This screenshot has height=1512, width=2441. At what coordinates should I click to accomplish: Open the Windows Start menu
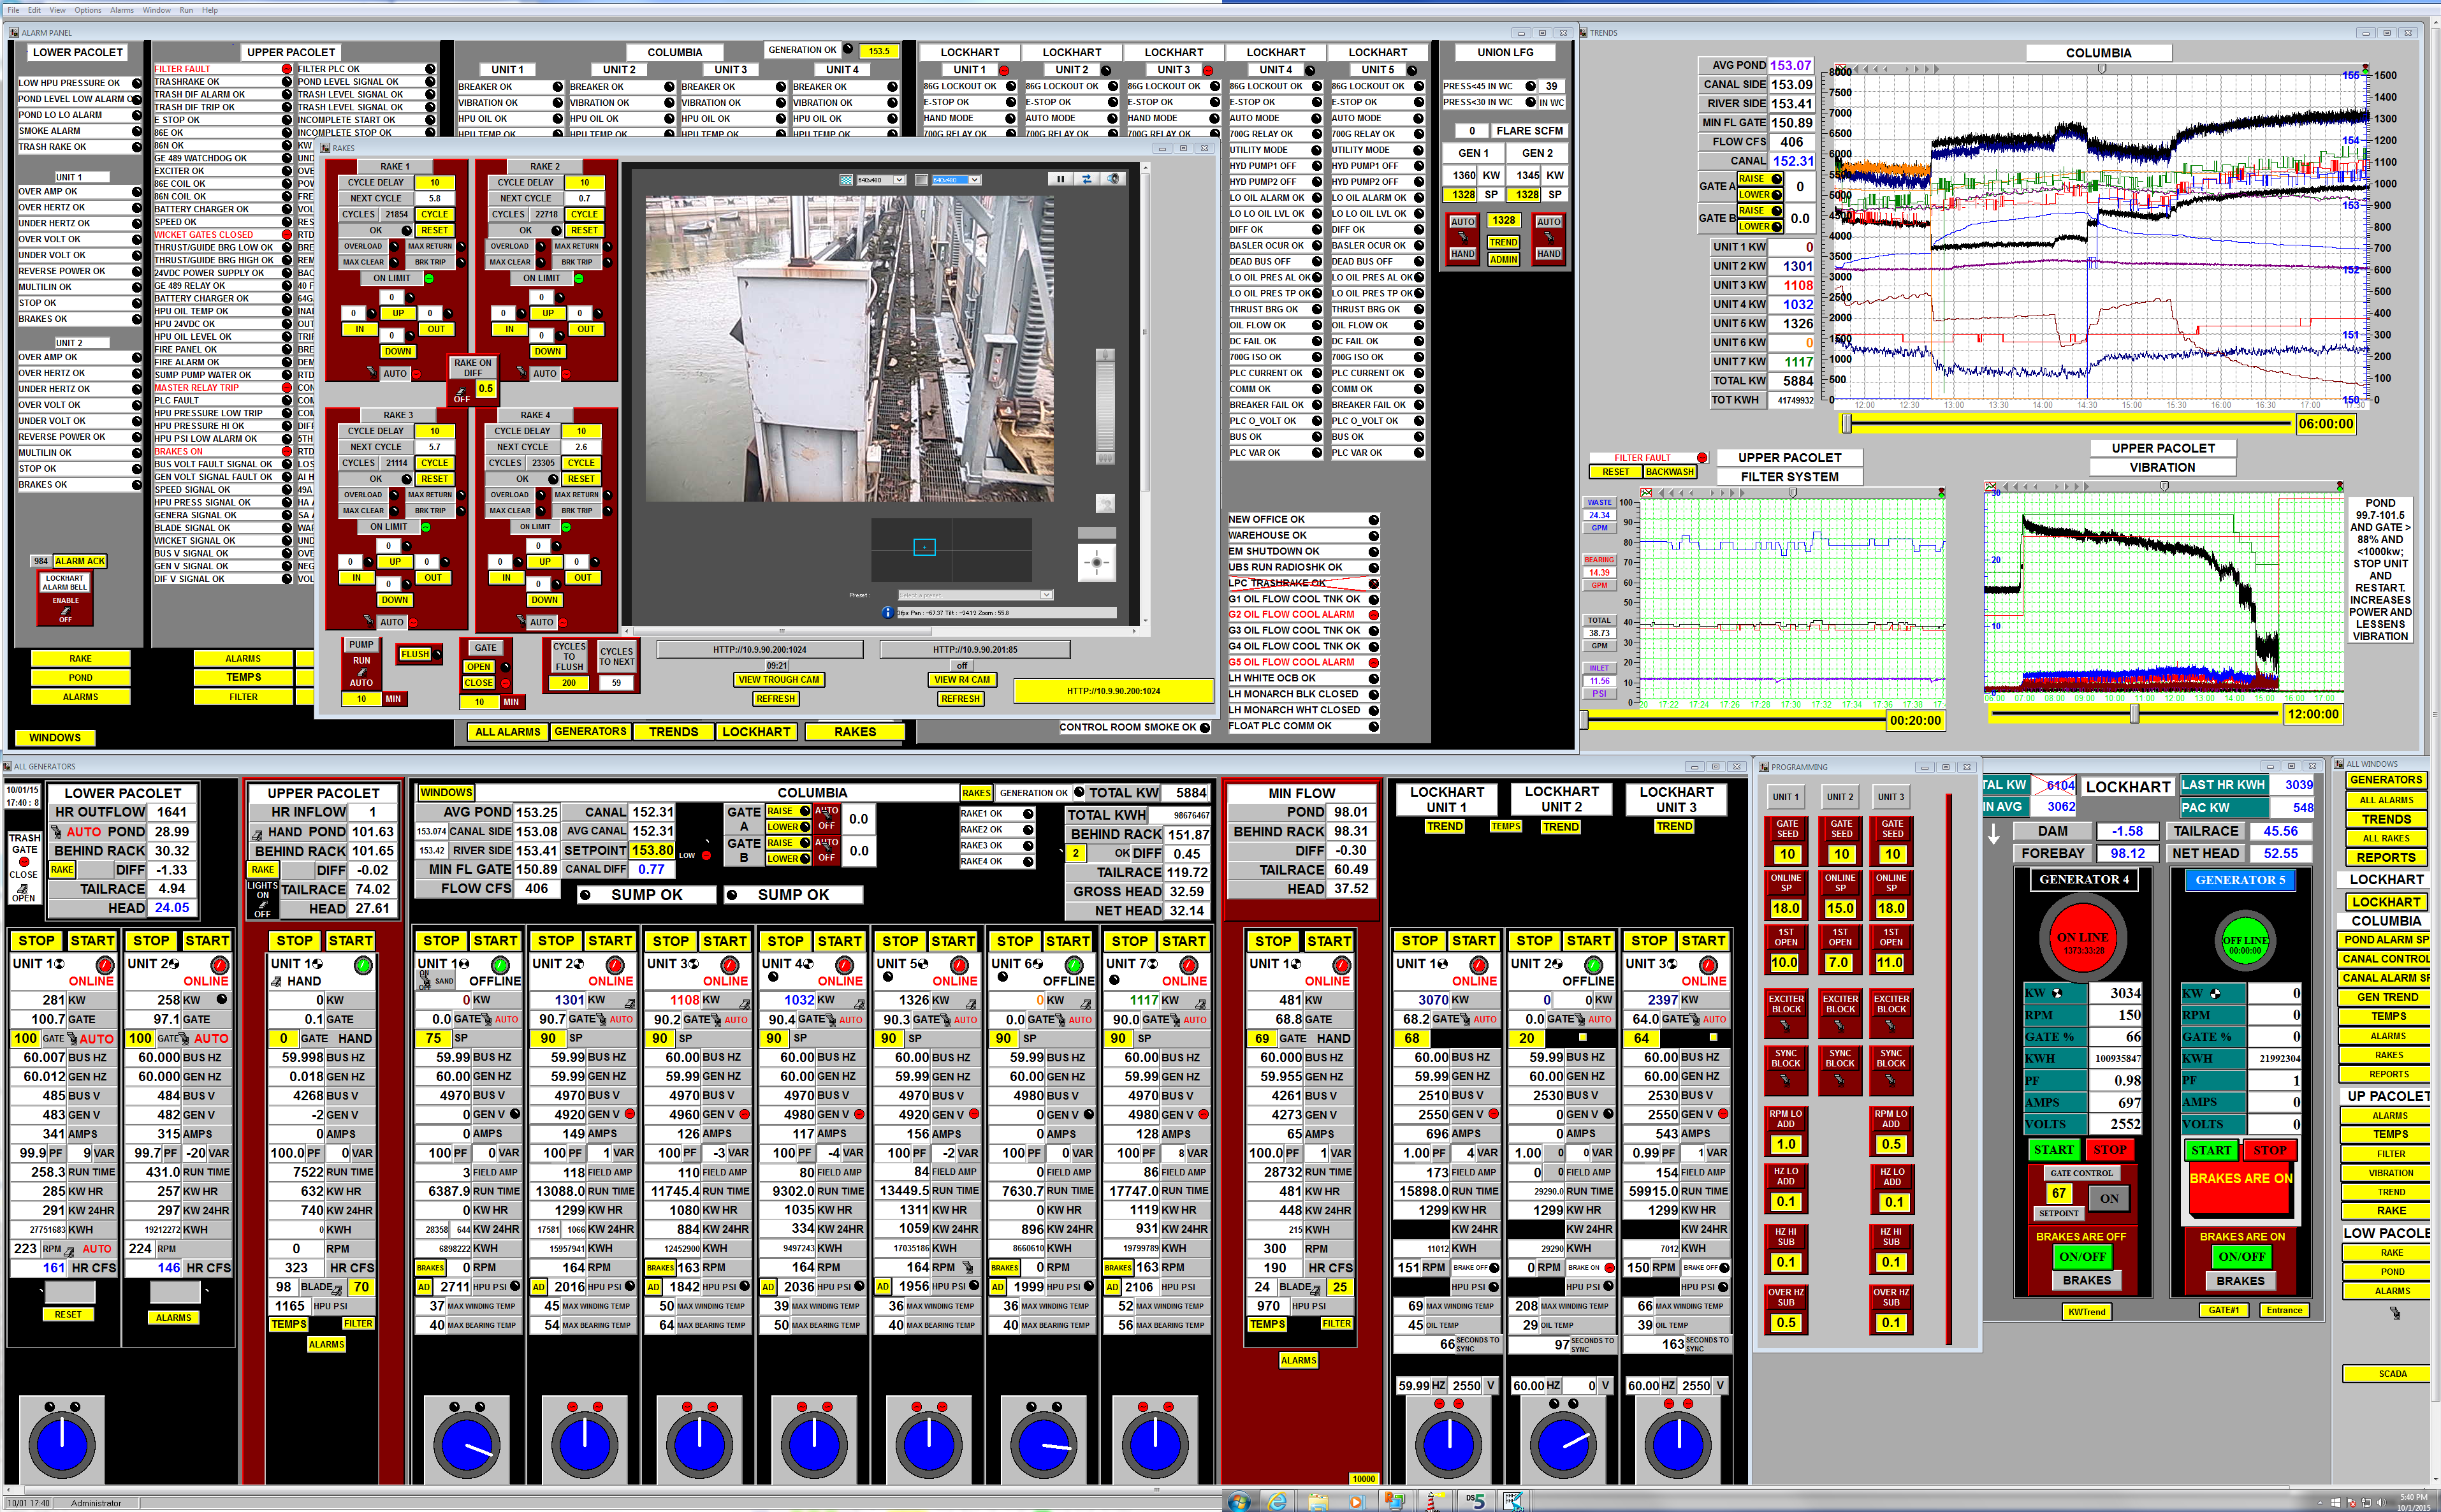click(x=1239, y=1501)
